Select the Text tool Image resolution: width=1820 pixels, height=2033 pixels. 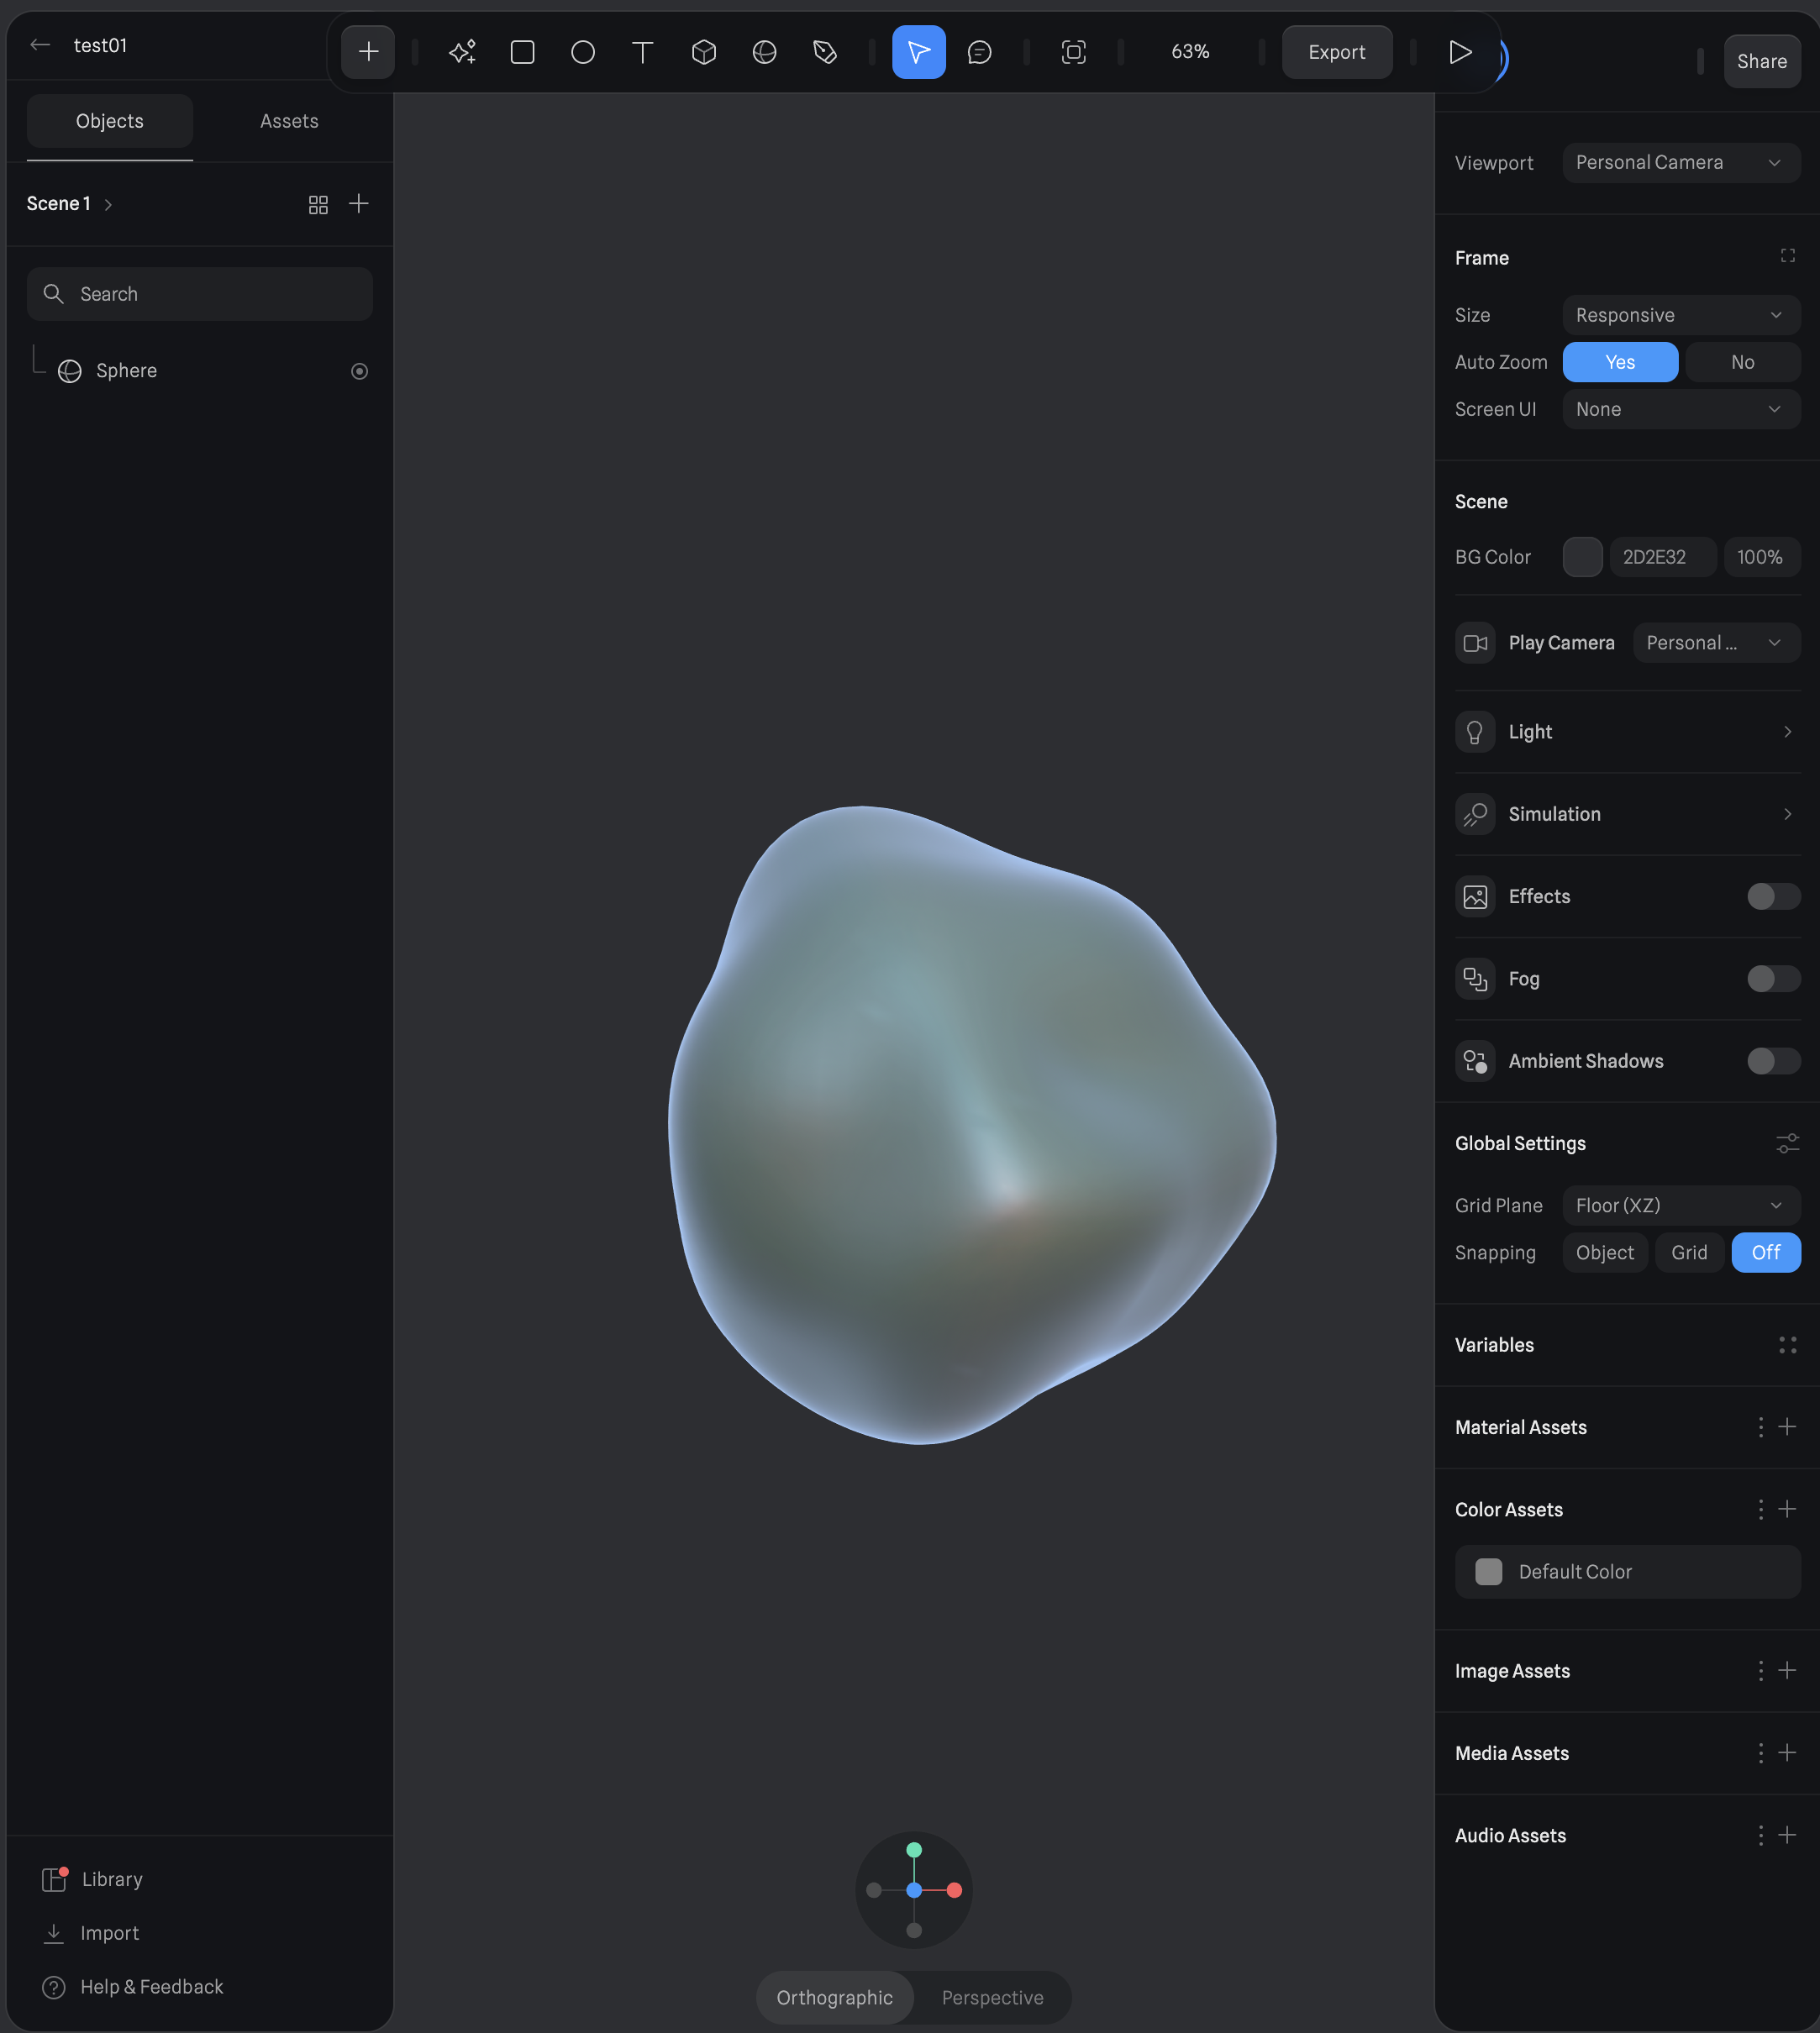[x=643, y=52]
